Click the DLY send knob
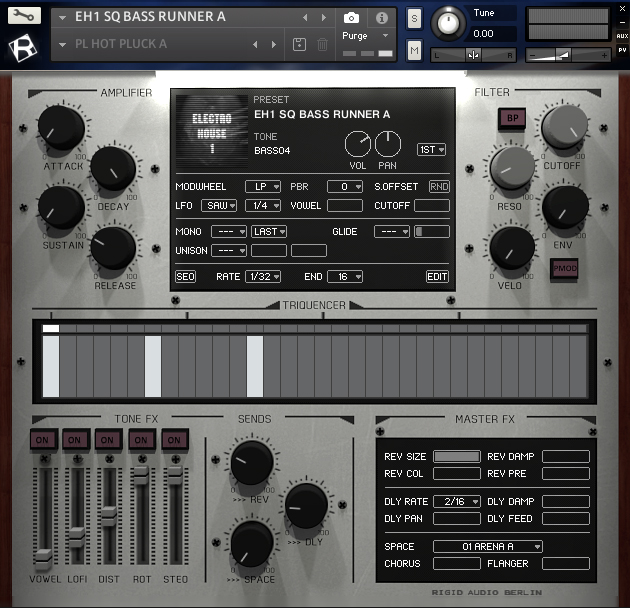The height and width of the screenshot is (608, 630). click(306, 506)
